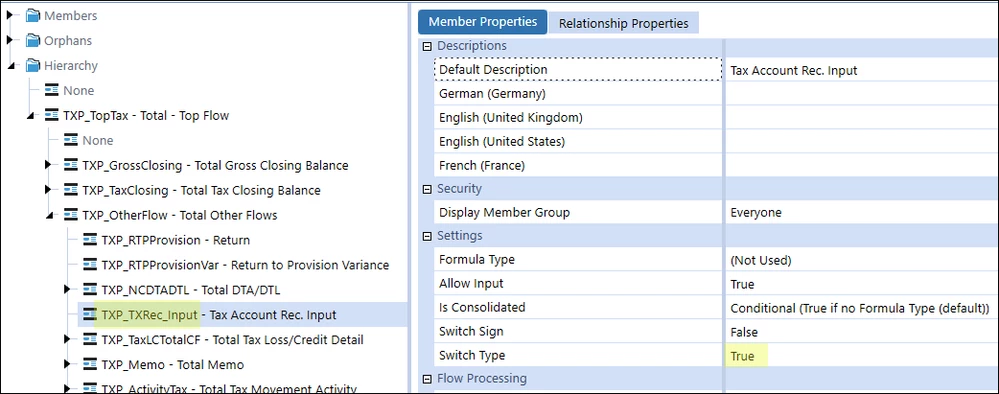Click the member icon beside TXP_TopTax
999x394 pixels.
point(52,115)
